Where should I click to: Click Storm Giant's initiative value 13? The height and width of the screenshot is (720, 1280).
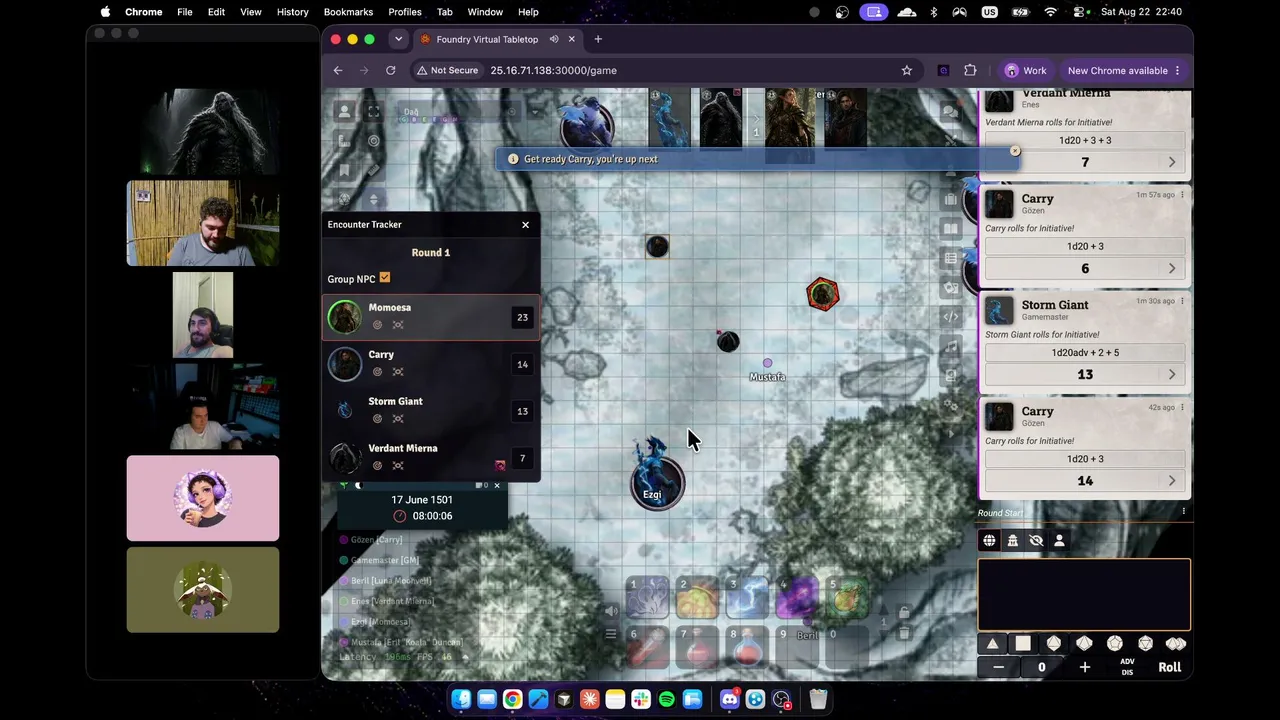click(x=522, y=411)
